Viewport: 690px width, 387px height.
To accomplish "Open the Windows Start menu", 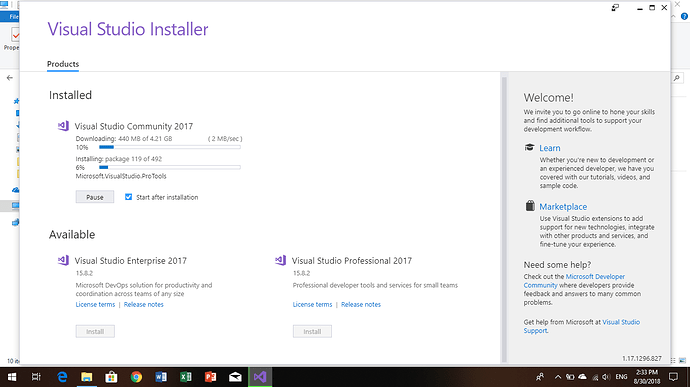I will (x=12, y=377).
